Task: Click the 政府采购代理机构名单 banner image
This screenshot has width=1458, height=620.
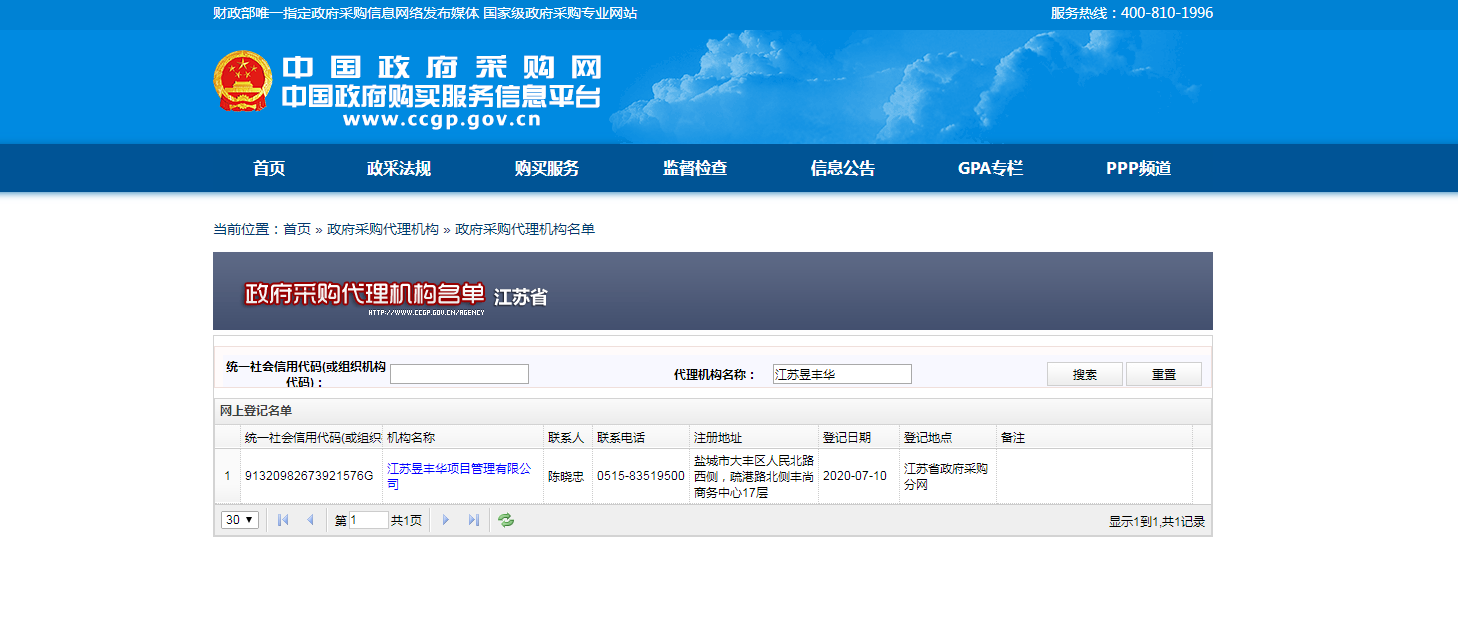Action: click(x=712, y=291)
